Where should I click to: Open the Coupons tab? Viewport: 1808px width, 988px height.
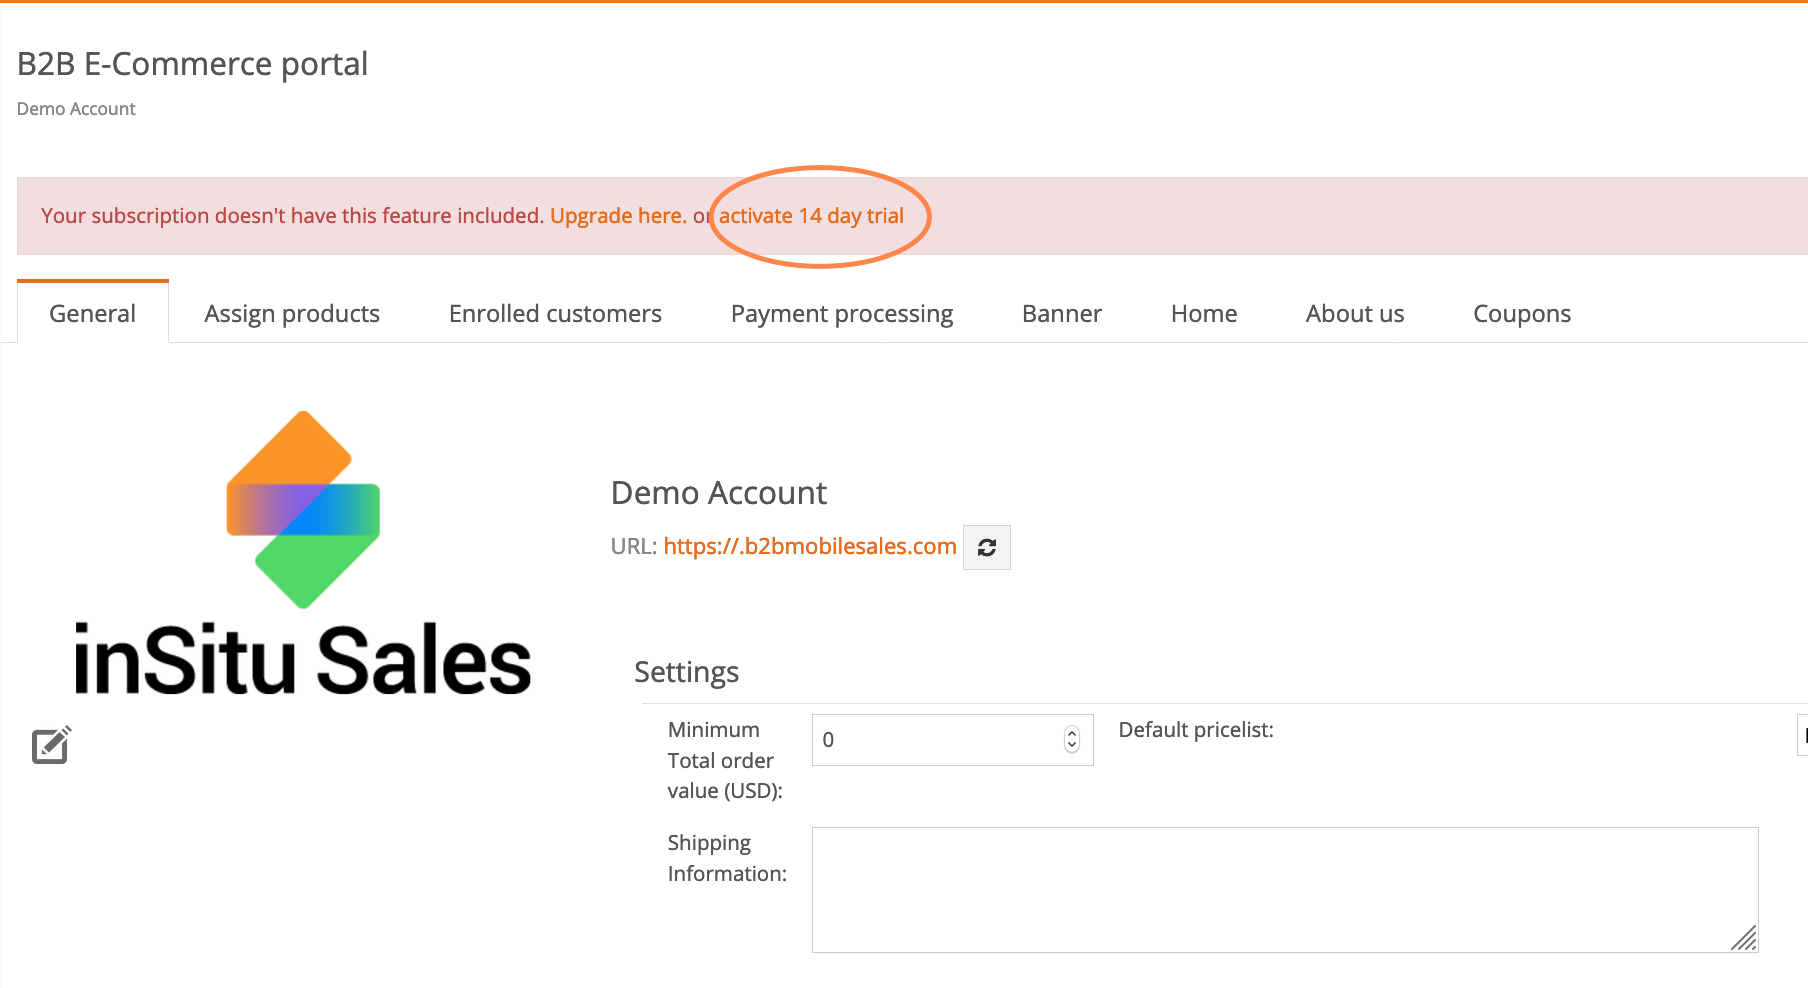click(1521, 314)
